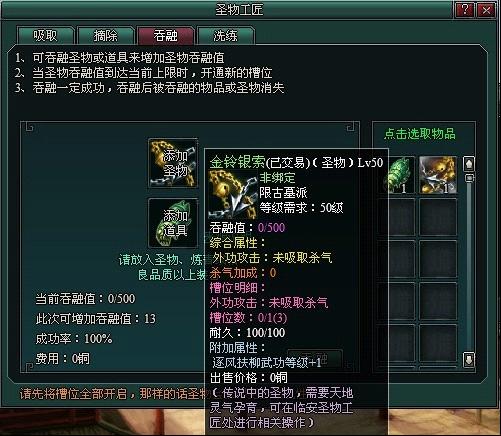The height and width of the screenshot is (436, 501).
Task: Switch to the 吸取 tab
Action: click(45, 35)
